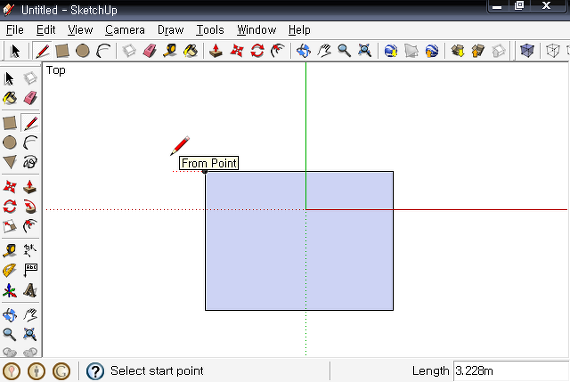570x382 pixels.
Task: Open the Draw menu
Action: (170, 30)
